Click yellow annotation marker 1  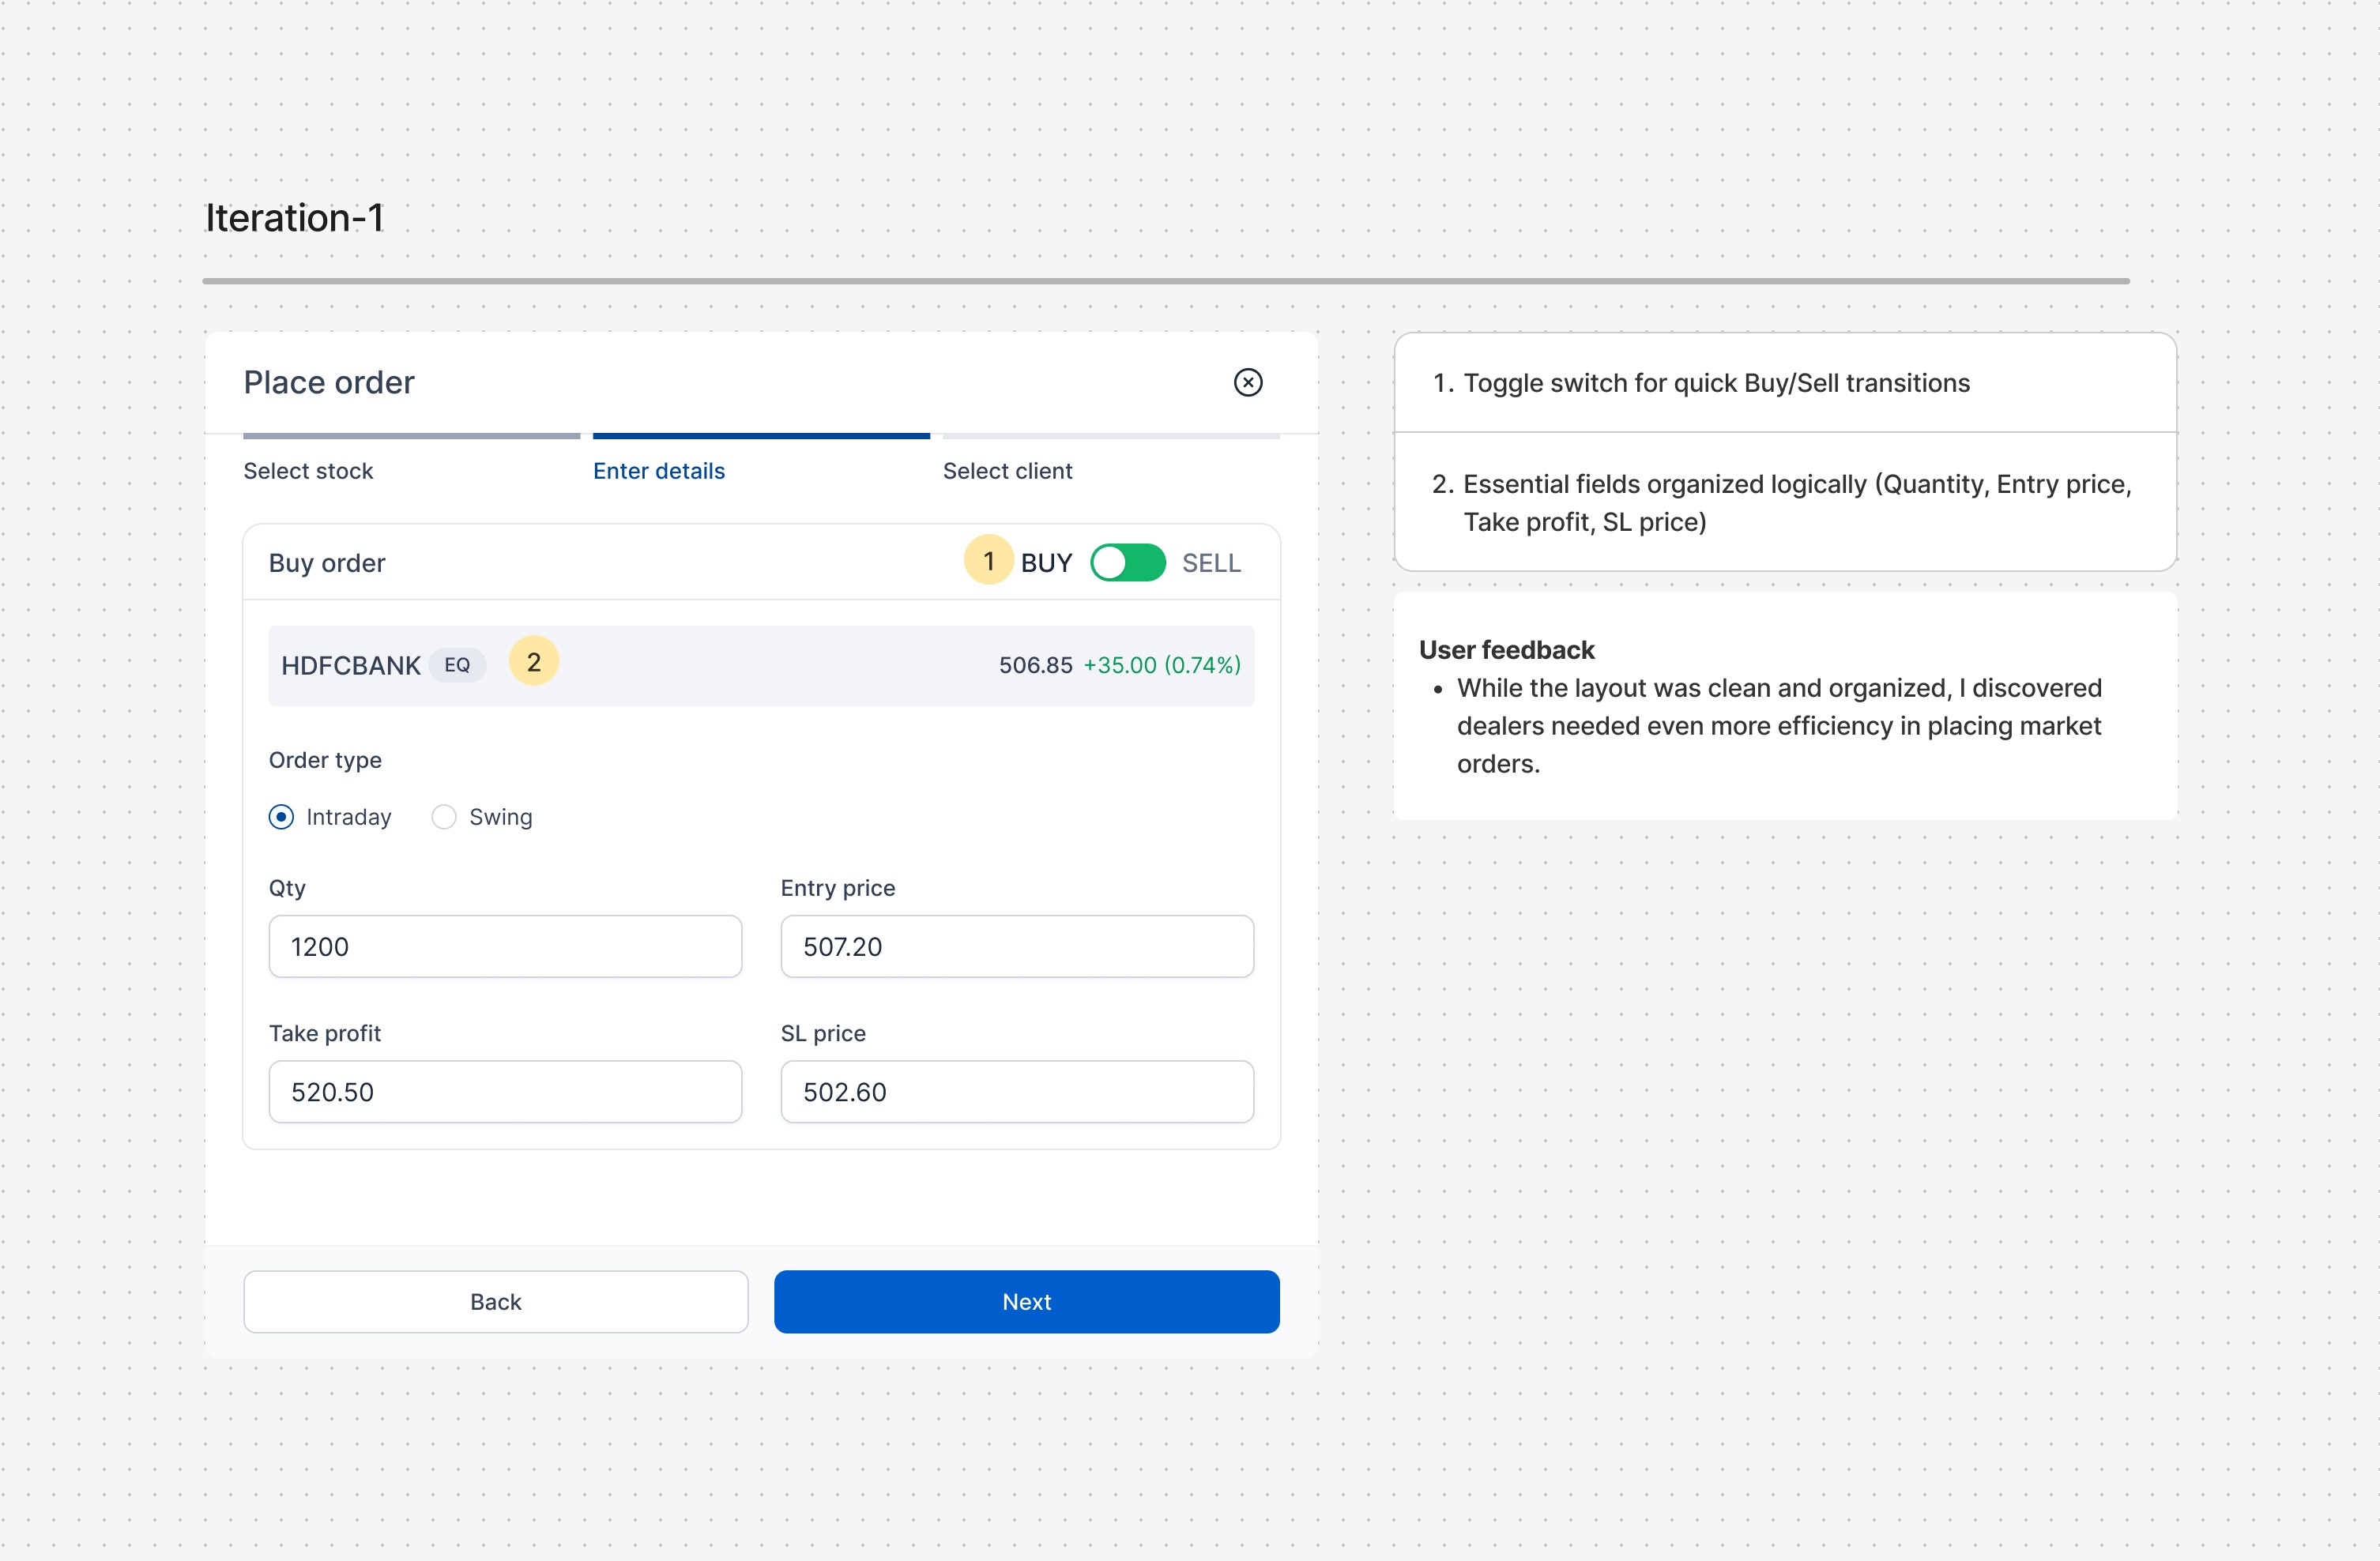click(x=988, y=560)
